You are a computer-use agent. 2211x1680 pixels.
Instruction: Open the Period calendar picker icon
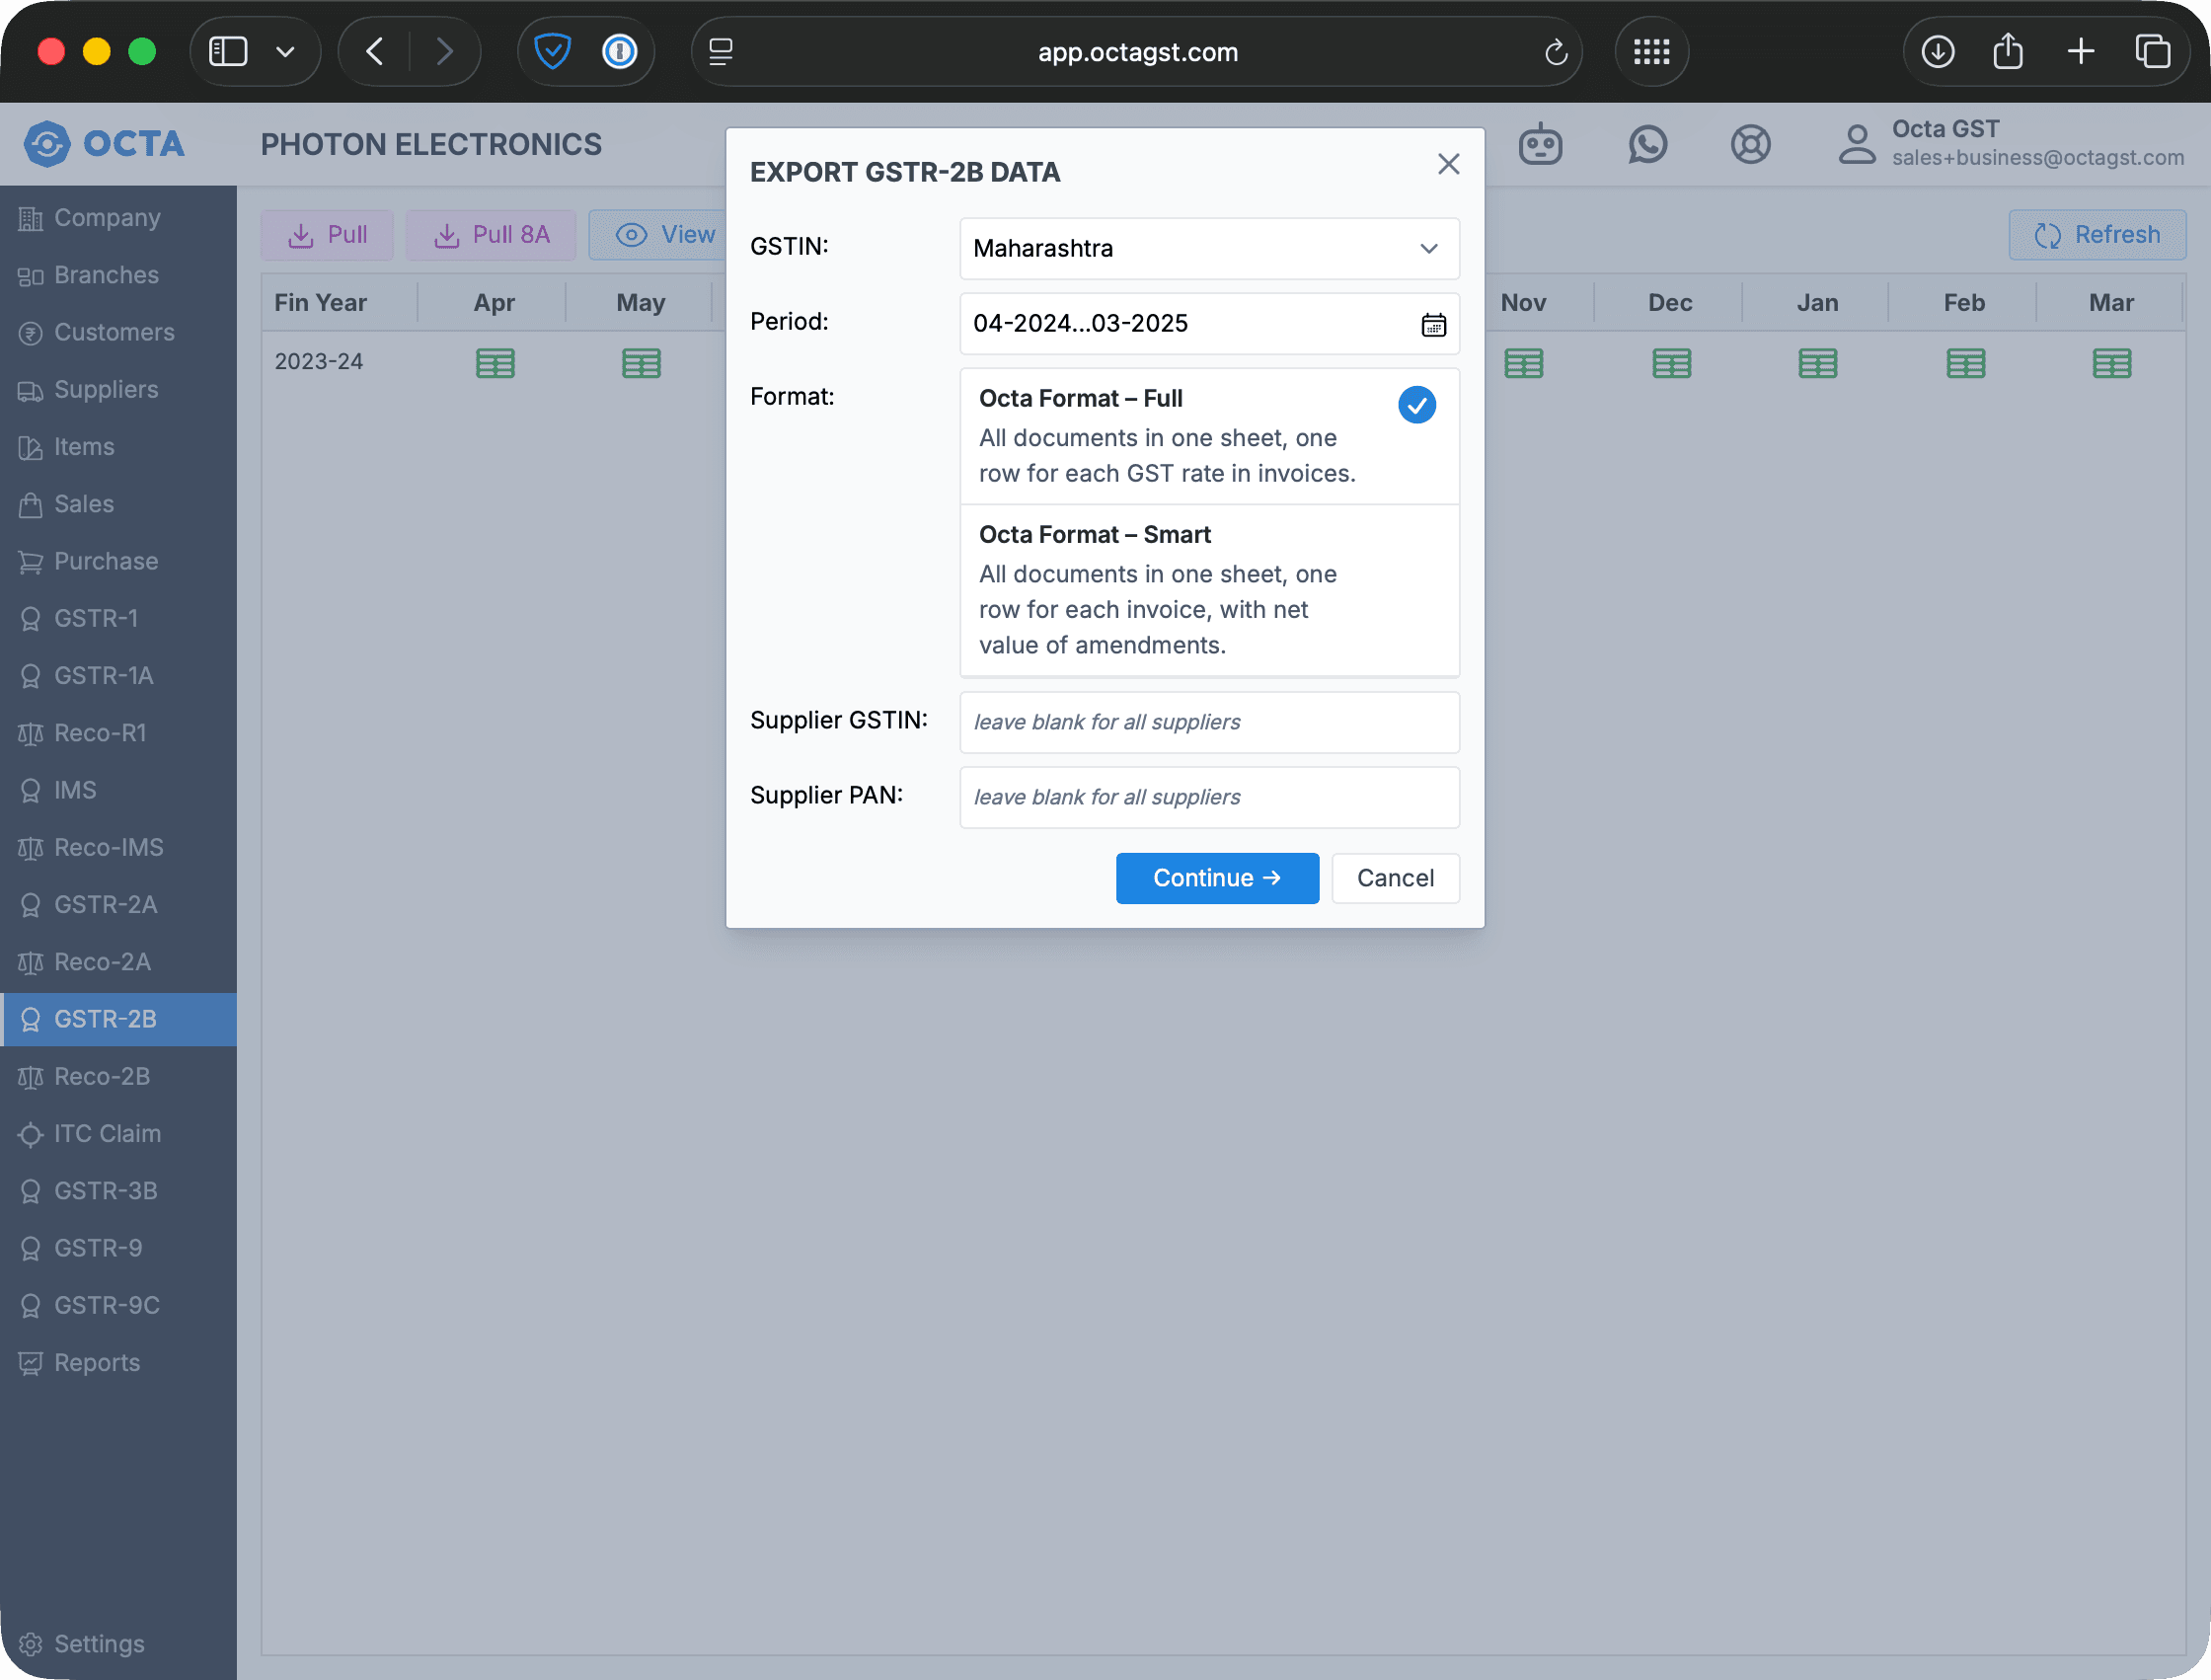(x=1433, y=324)
